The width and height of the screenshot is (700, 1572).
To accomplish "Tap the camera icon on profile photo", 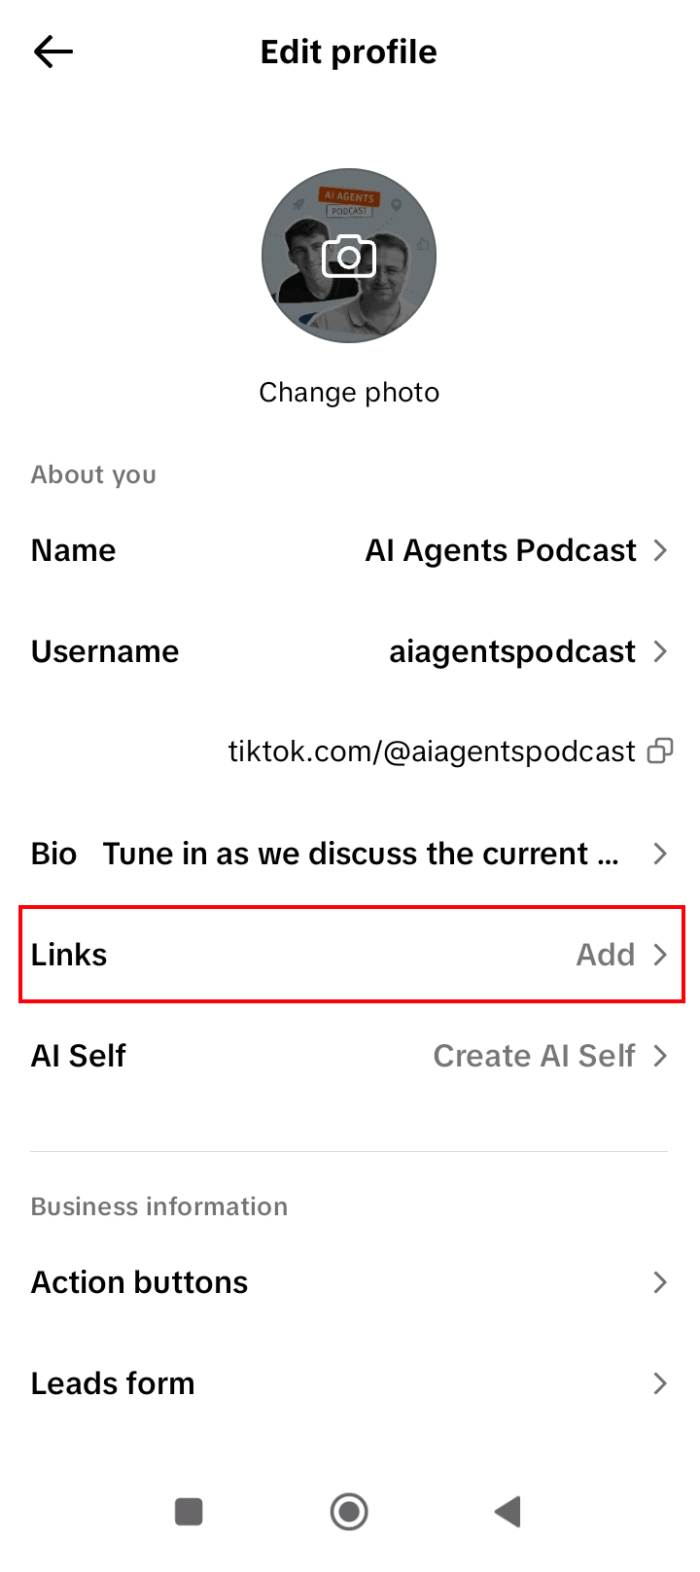I will click(x=349, y=257).
